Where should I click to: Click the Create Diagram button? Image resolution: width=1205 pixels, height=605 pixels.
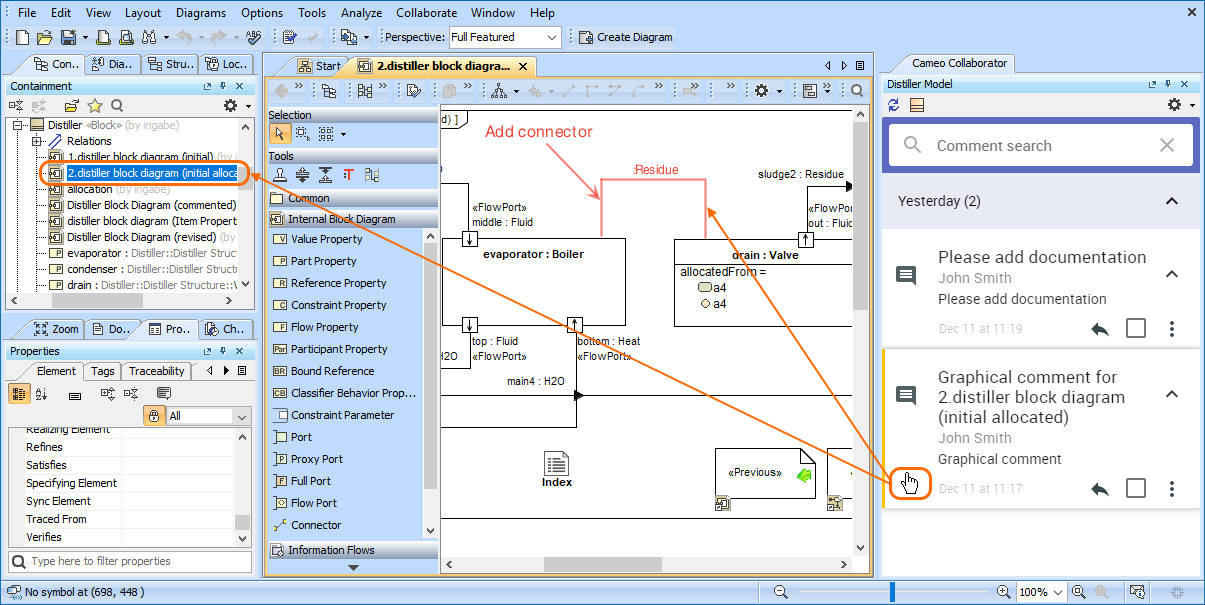(x=626, y=37)
